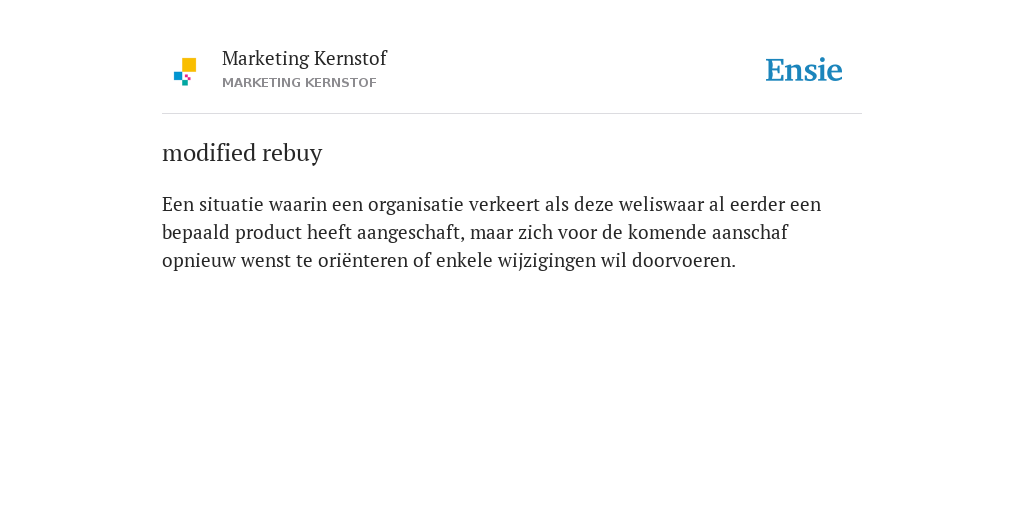Select the blue square in the logo
This screenshot has height=512, width=1024.
coord(178,76)
